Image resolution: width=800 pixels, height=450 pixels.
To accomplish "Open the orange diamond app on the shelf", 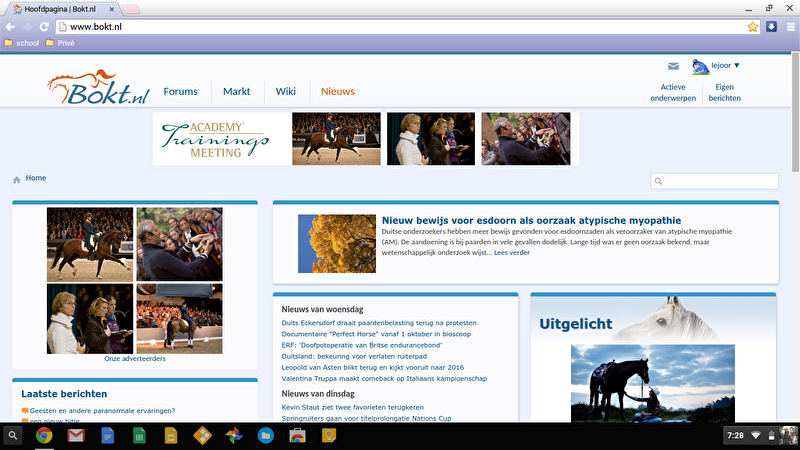I will [203, 436].
